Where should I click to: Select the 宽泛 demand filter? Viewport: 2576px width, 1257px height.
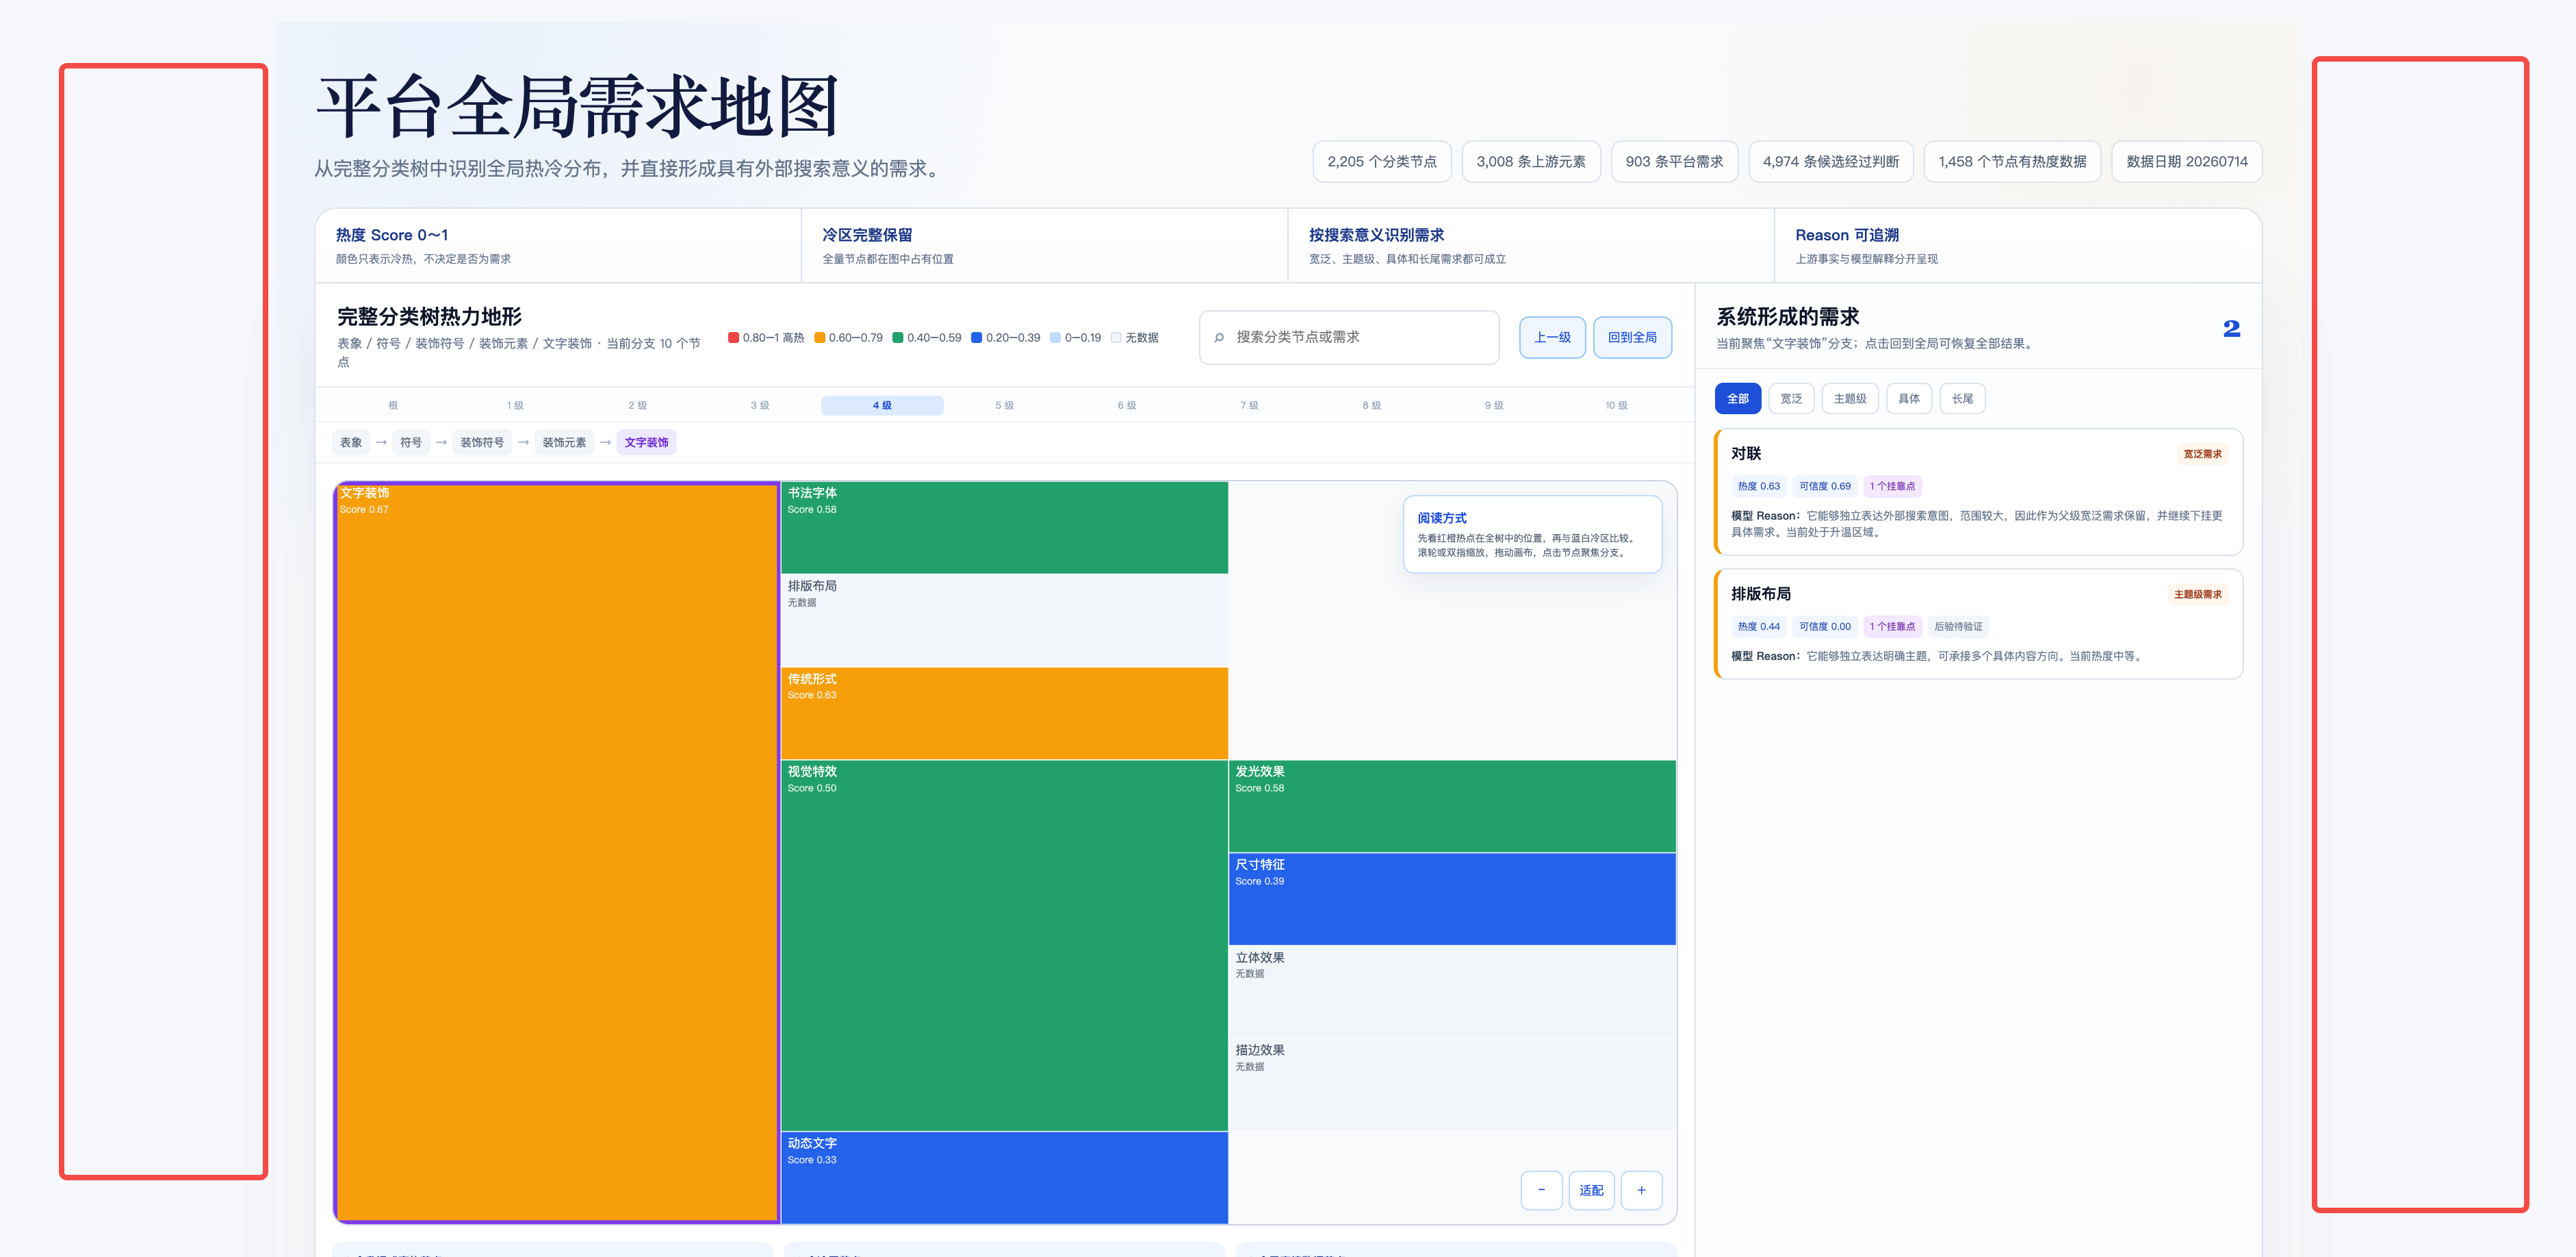click(x=1791, y=398)
